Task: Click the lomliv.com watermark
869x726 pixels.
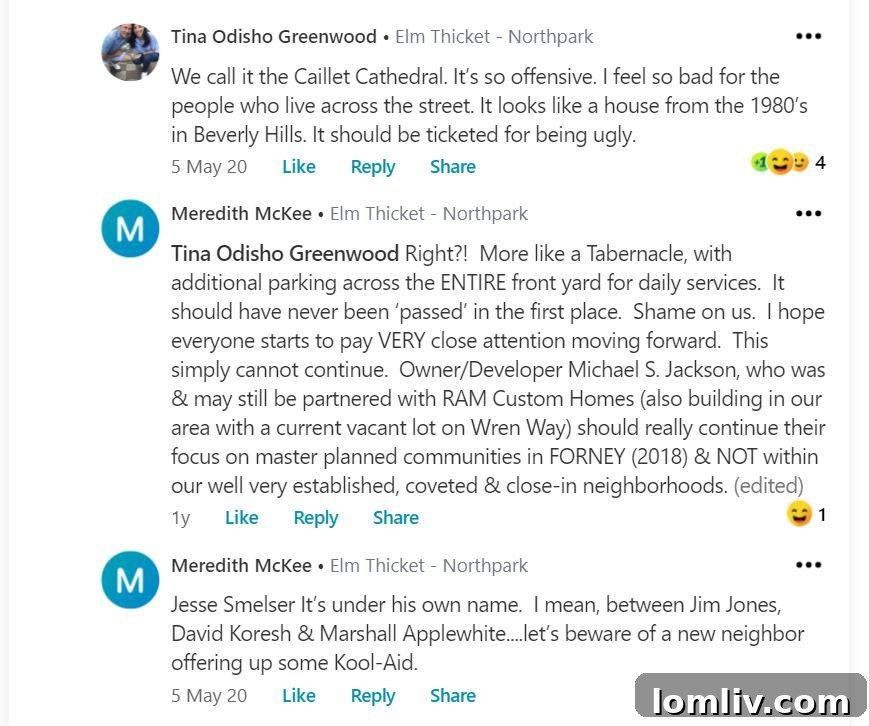Action: 750,700
